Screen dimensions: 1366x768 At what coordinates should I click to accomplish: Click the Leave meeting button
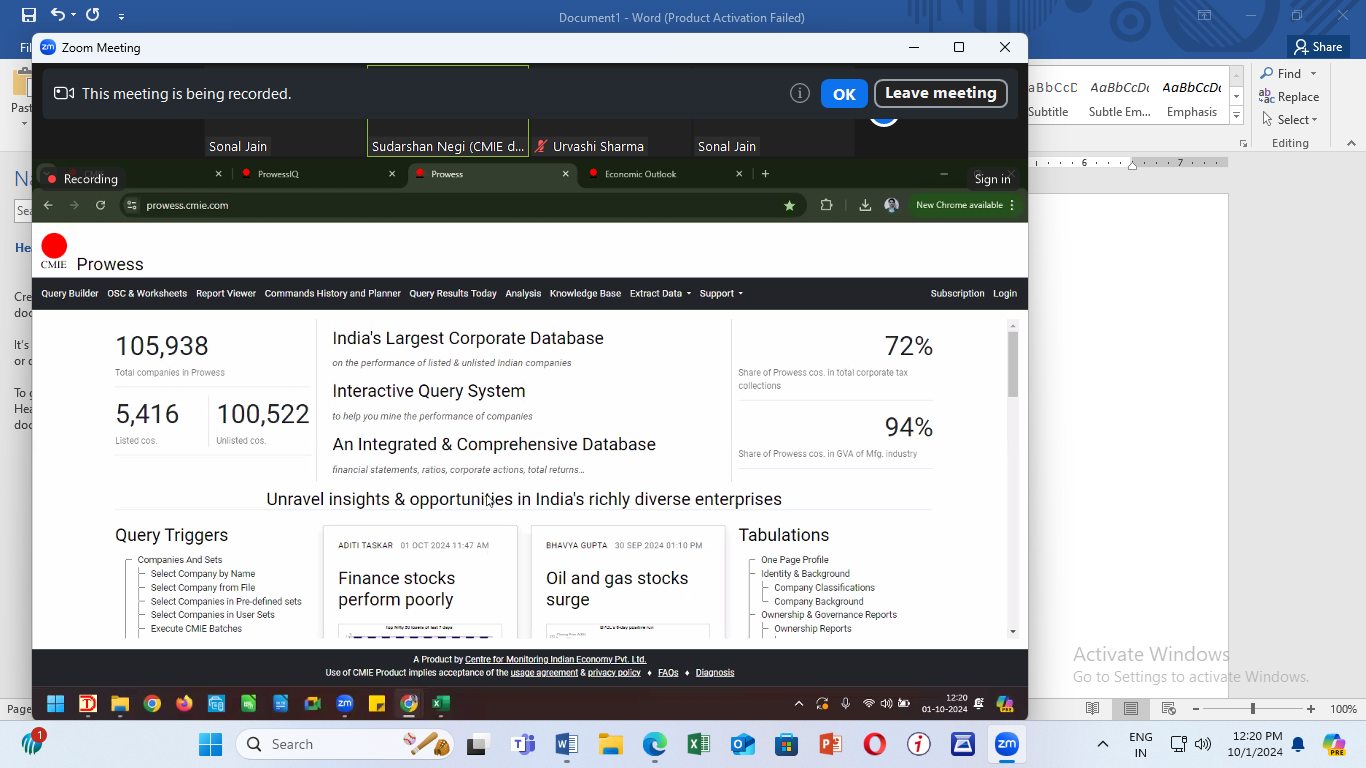click(940, 93)
